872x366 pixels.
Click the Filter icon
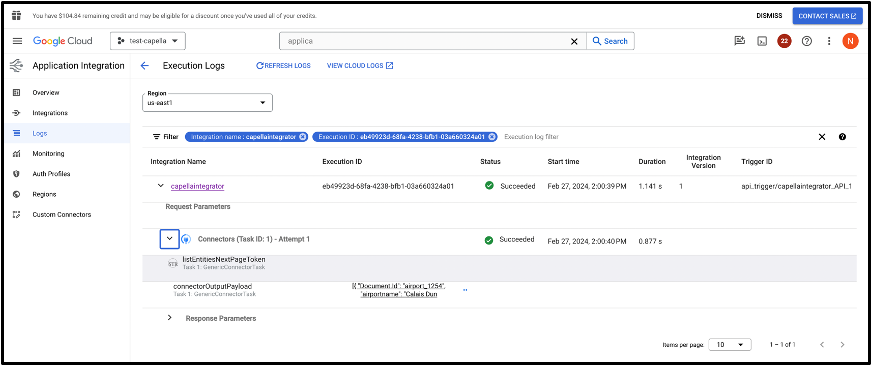(156, 137)
